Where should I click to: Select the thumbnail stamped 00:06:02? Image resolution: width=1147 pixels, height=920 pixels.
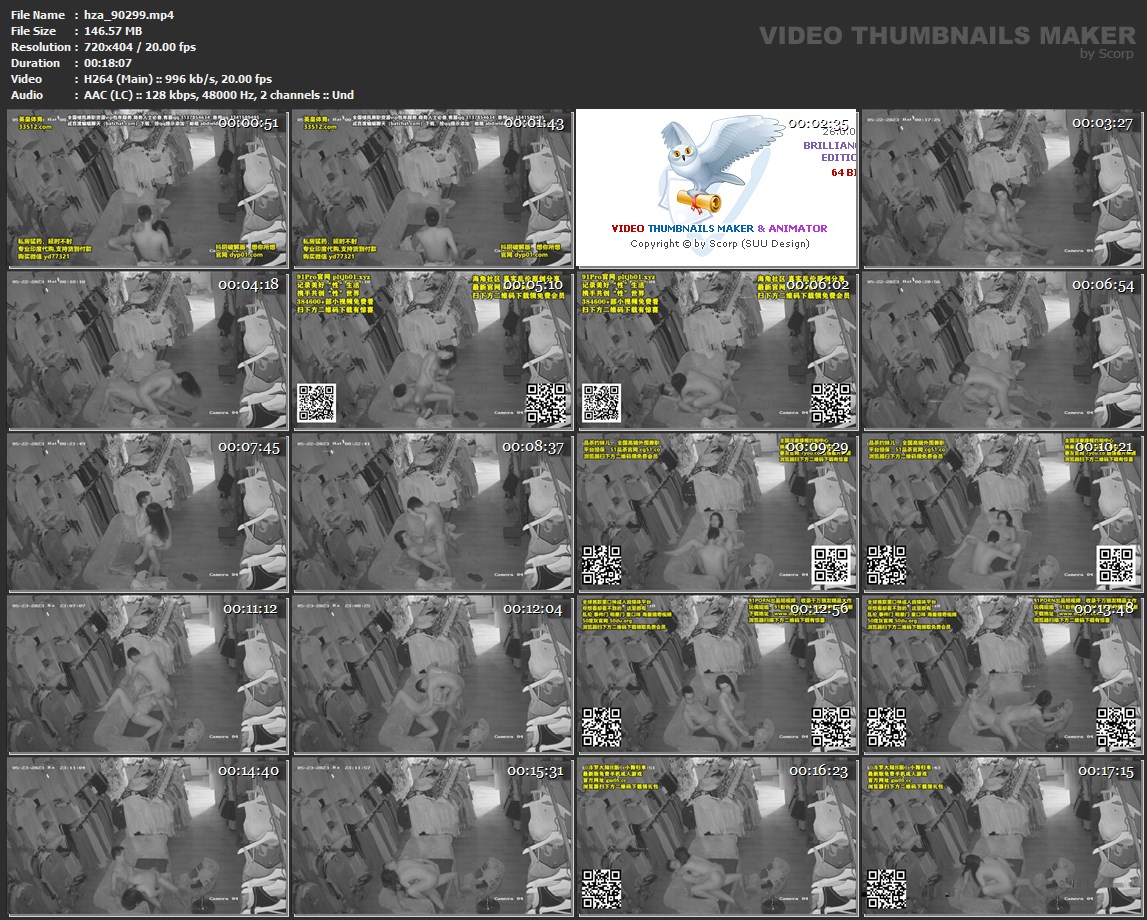(716, 350)
